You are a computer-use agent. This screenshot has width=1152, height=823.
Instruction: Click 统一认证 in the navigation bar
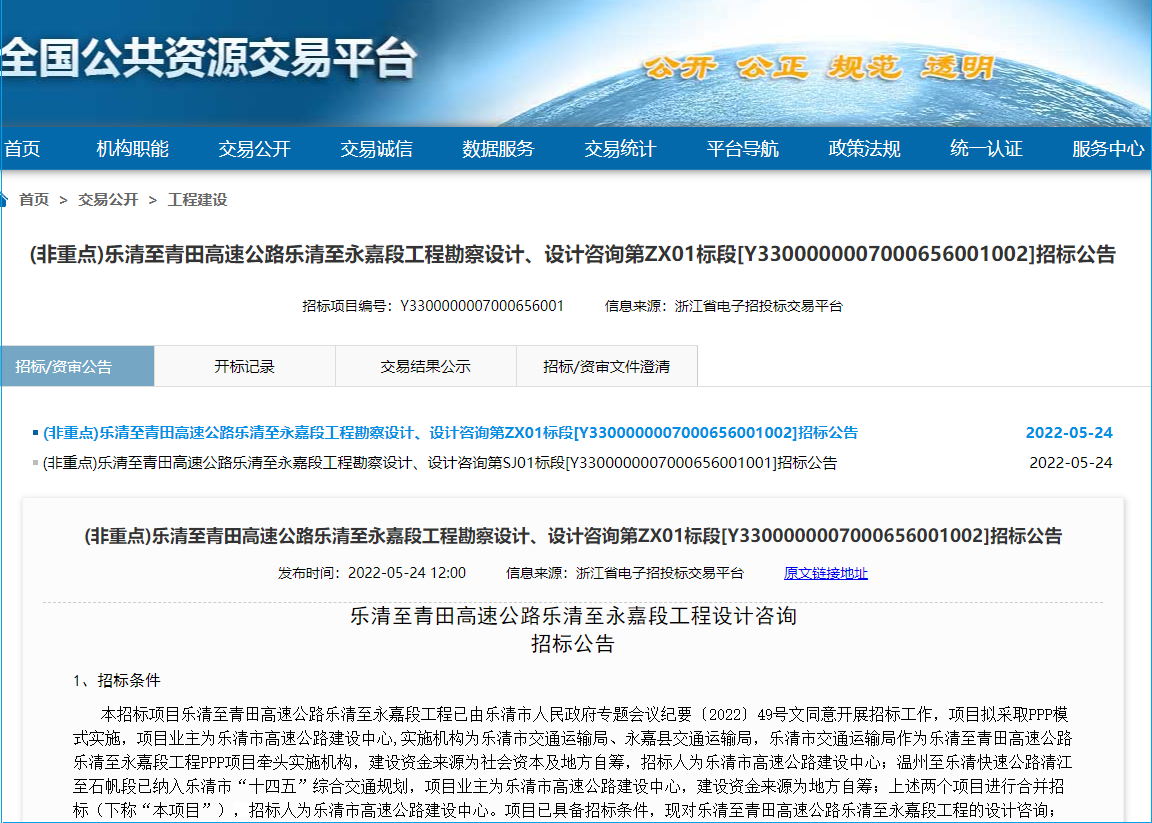tap(986, 149)
